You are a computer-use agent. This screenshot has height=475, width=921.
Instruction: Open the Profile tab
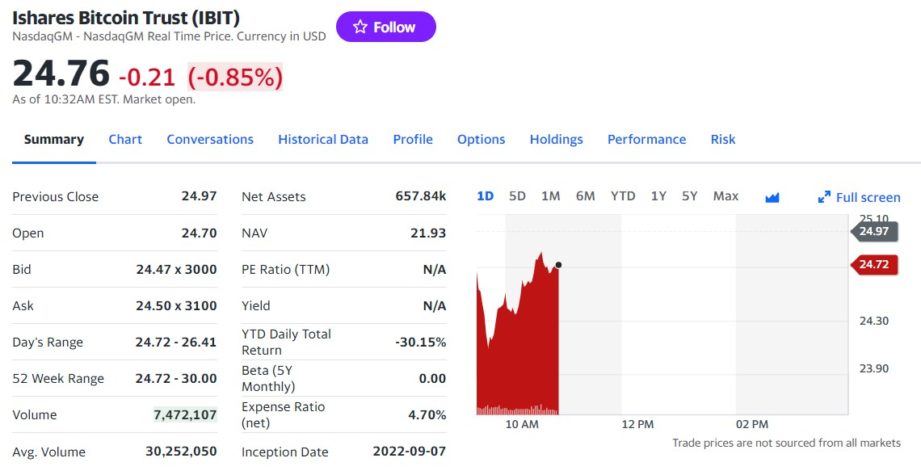pos(412,139)
